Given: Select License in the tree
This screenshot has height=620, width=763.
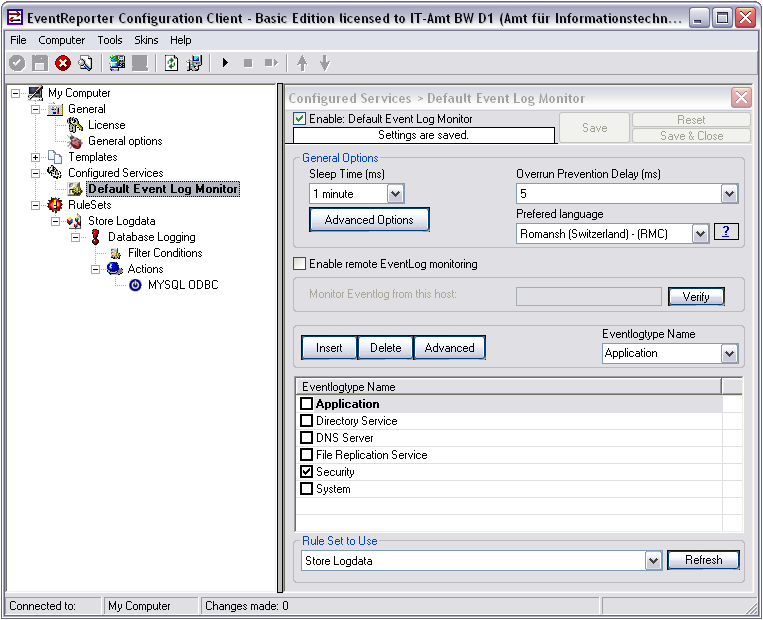Looking at the screenshot, I should (107, 125).
